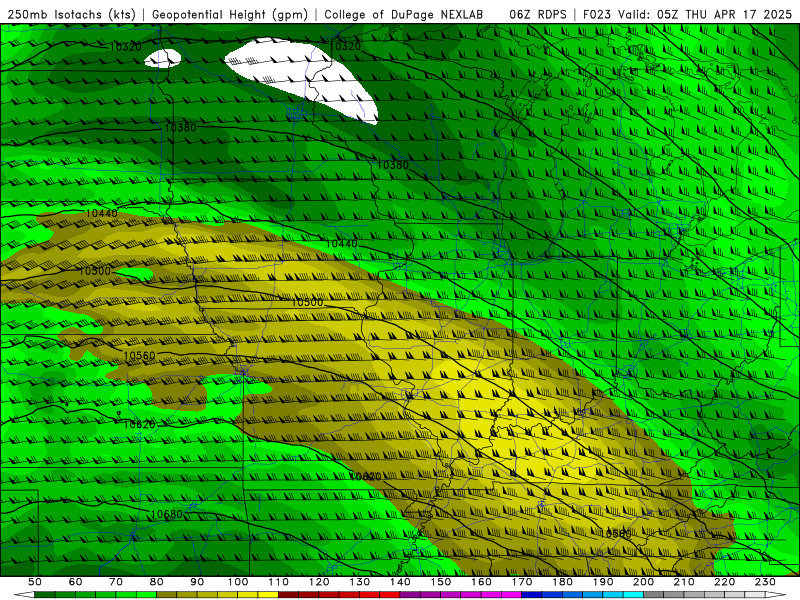Click the '250mb Isotachs (kts)' title text

72,14
